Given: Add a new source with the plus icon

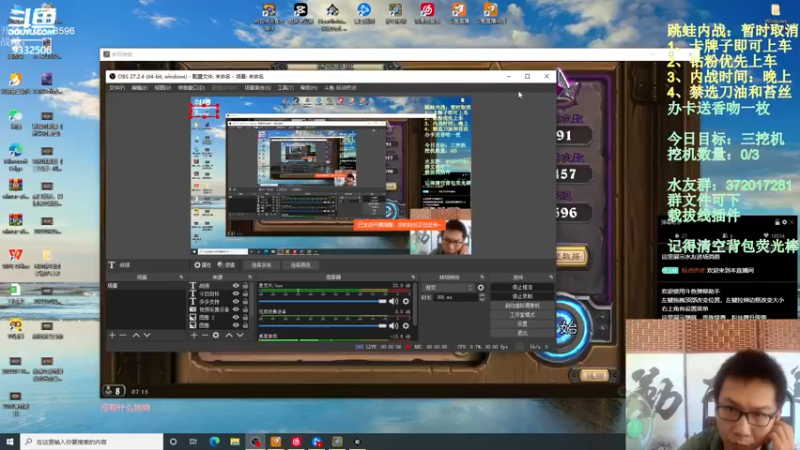Looking at the screenshot, I should 194,335.
